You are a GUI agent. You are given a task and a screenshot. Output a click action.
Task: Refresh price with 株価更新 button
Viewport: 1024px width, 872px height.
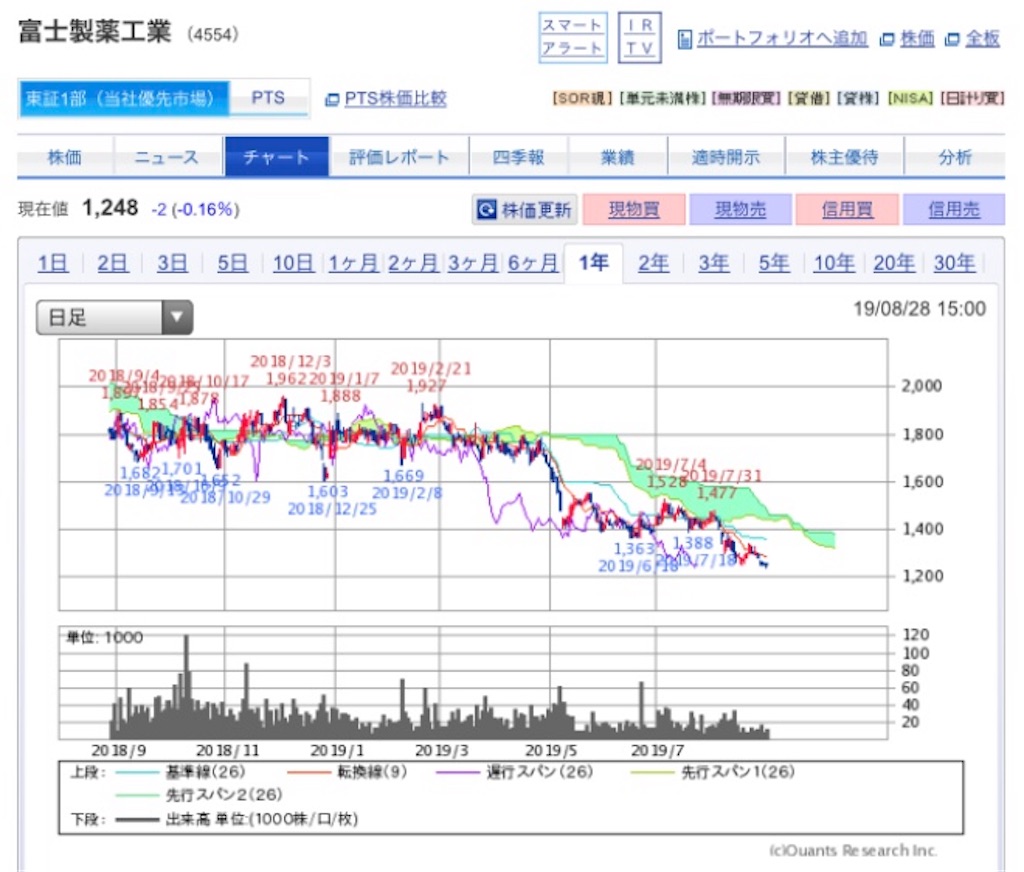pyautogui.click(x=524, y=210)
